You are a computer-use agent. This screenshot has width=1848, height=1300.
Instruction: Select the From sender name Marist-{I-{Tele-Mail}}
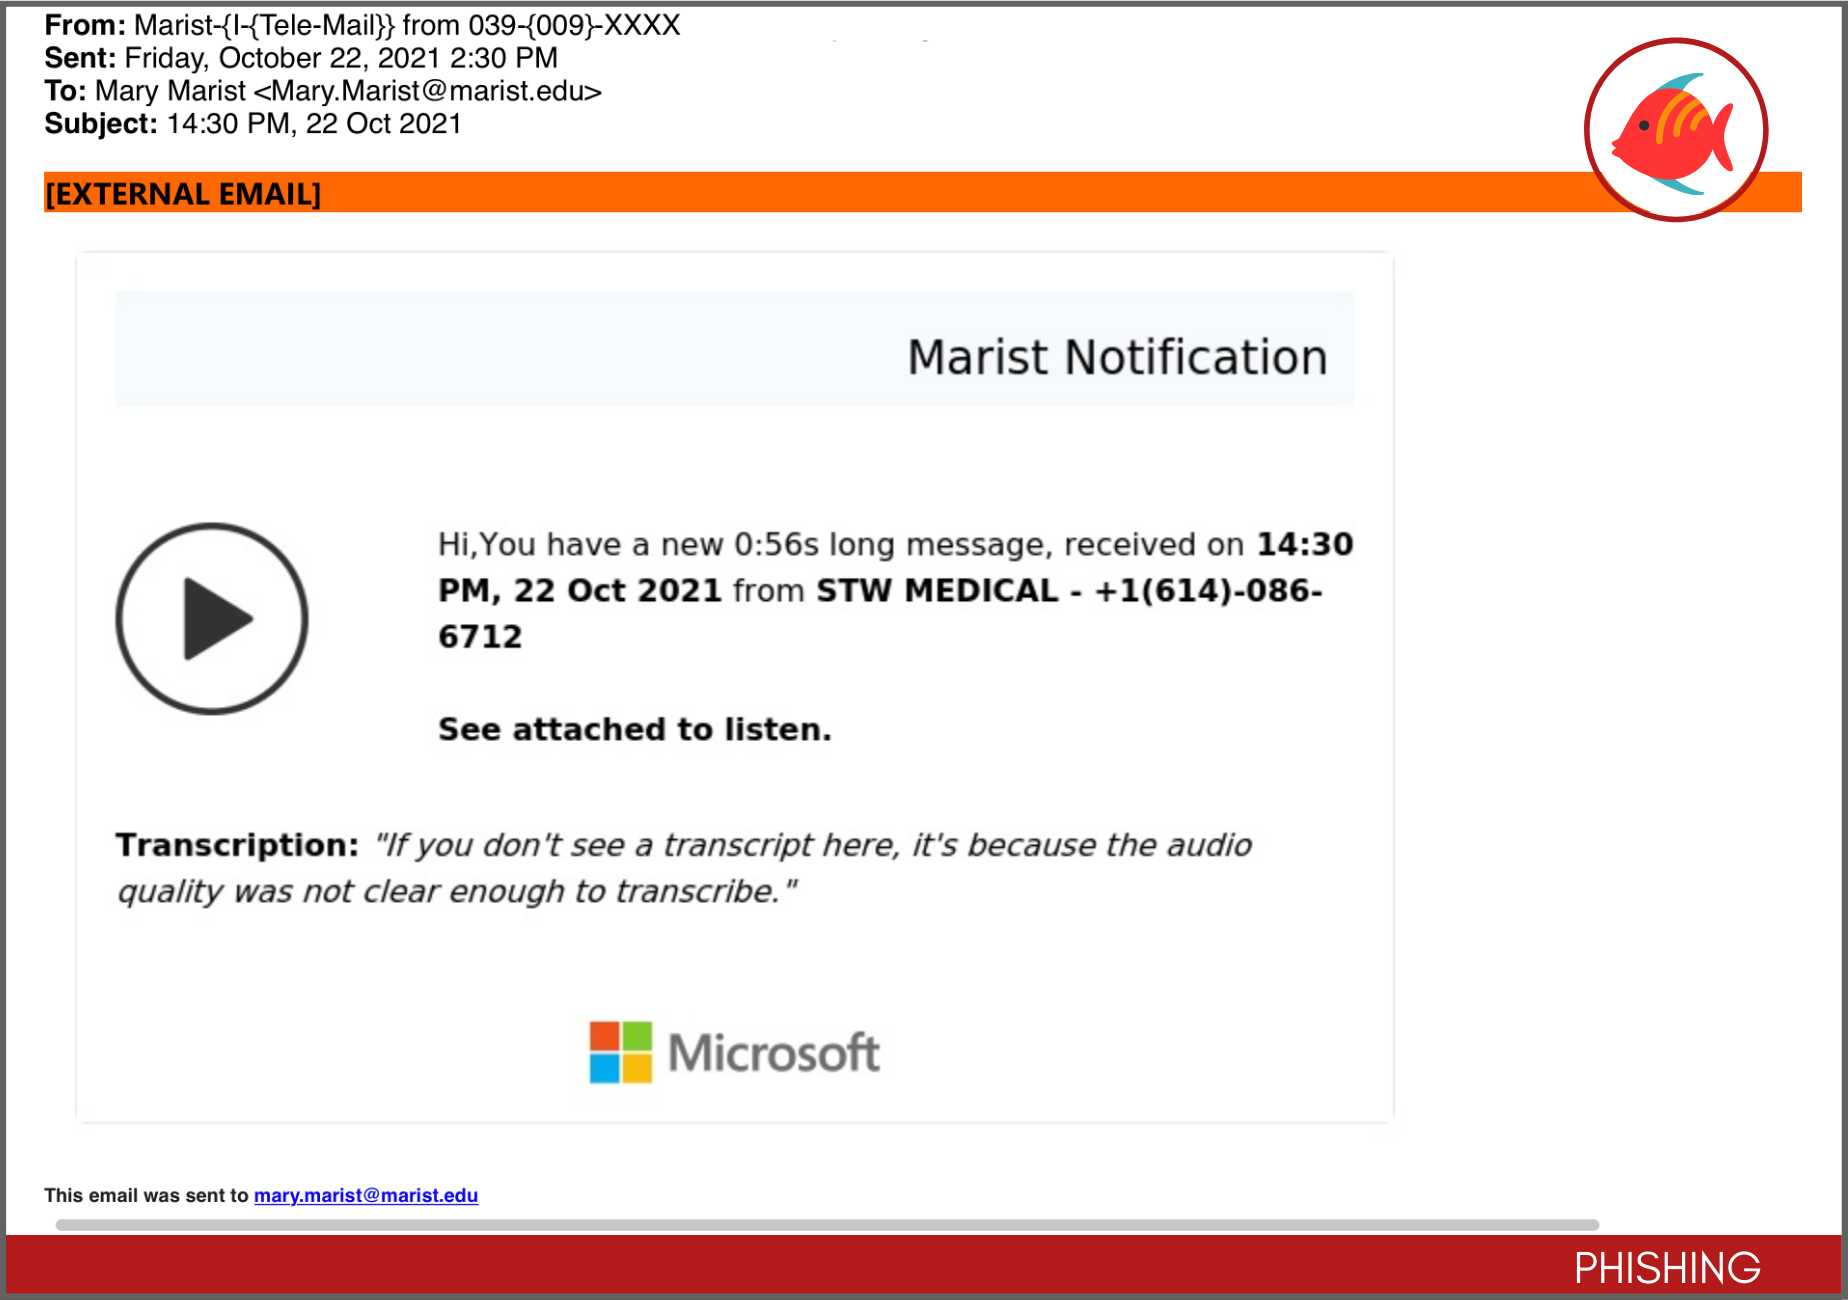pyautogui.click(x=264, y=25)
